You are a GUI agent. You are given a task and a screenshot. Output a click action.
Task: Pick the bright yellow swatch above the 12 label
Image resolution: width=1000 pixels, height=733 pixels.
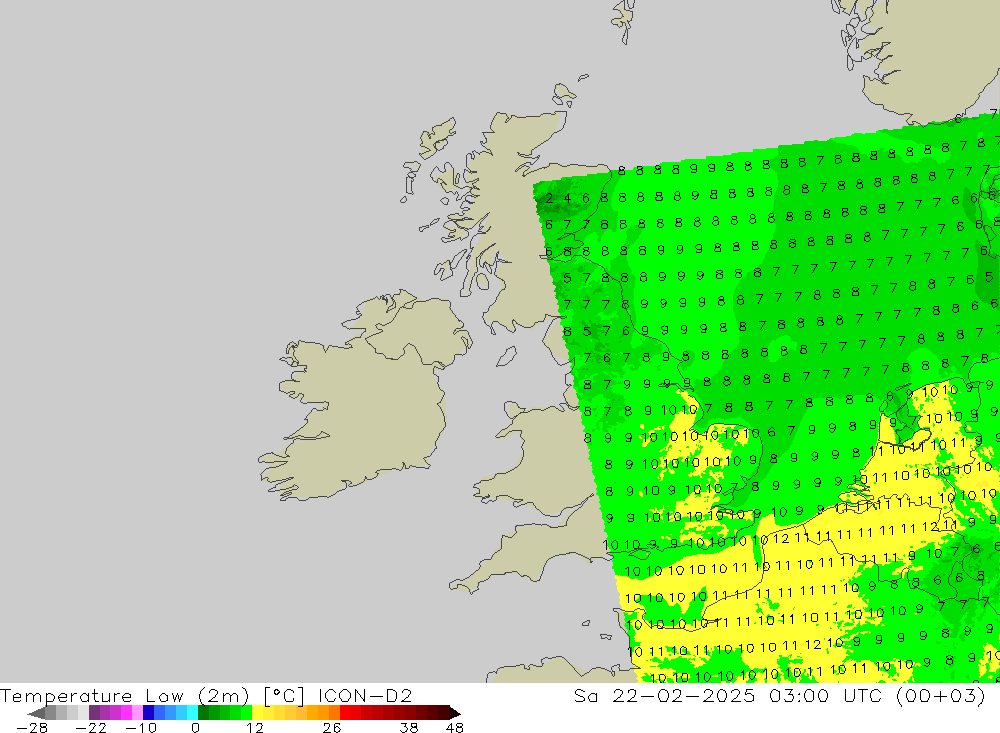tap(258, 713)
